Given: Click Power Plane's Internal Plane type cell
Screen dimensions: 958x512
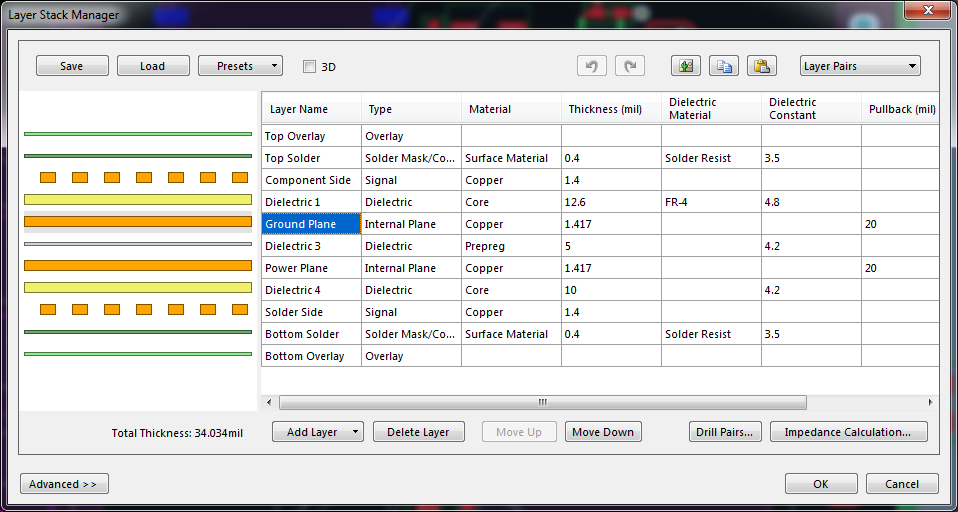Looking at the screenshot, I should [x=411, y=268].
